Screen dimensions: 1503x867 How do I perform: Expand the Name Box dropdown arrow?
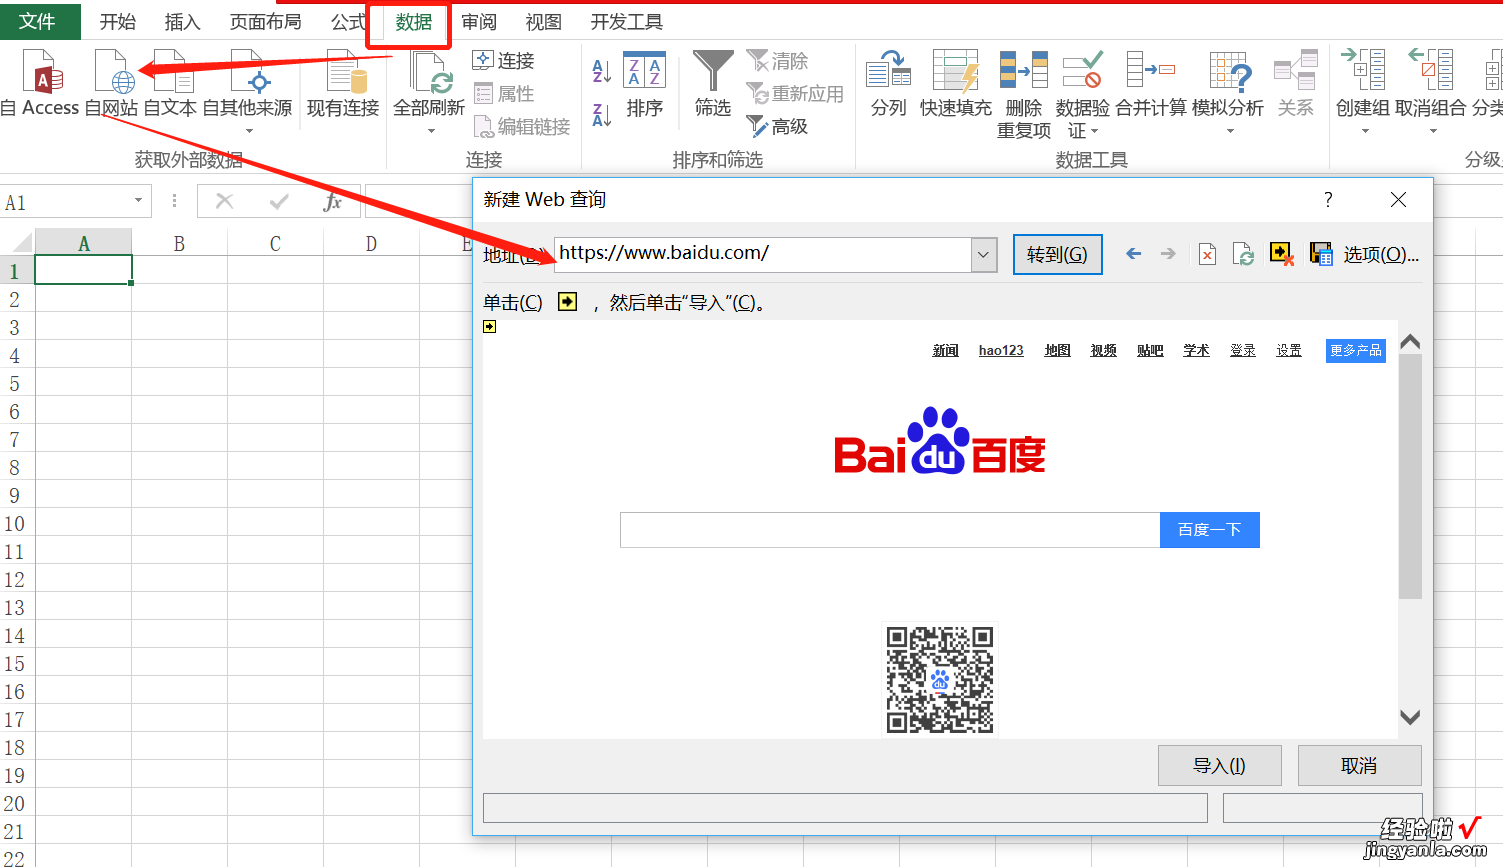click(138, 202)
